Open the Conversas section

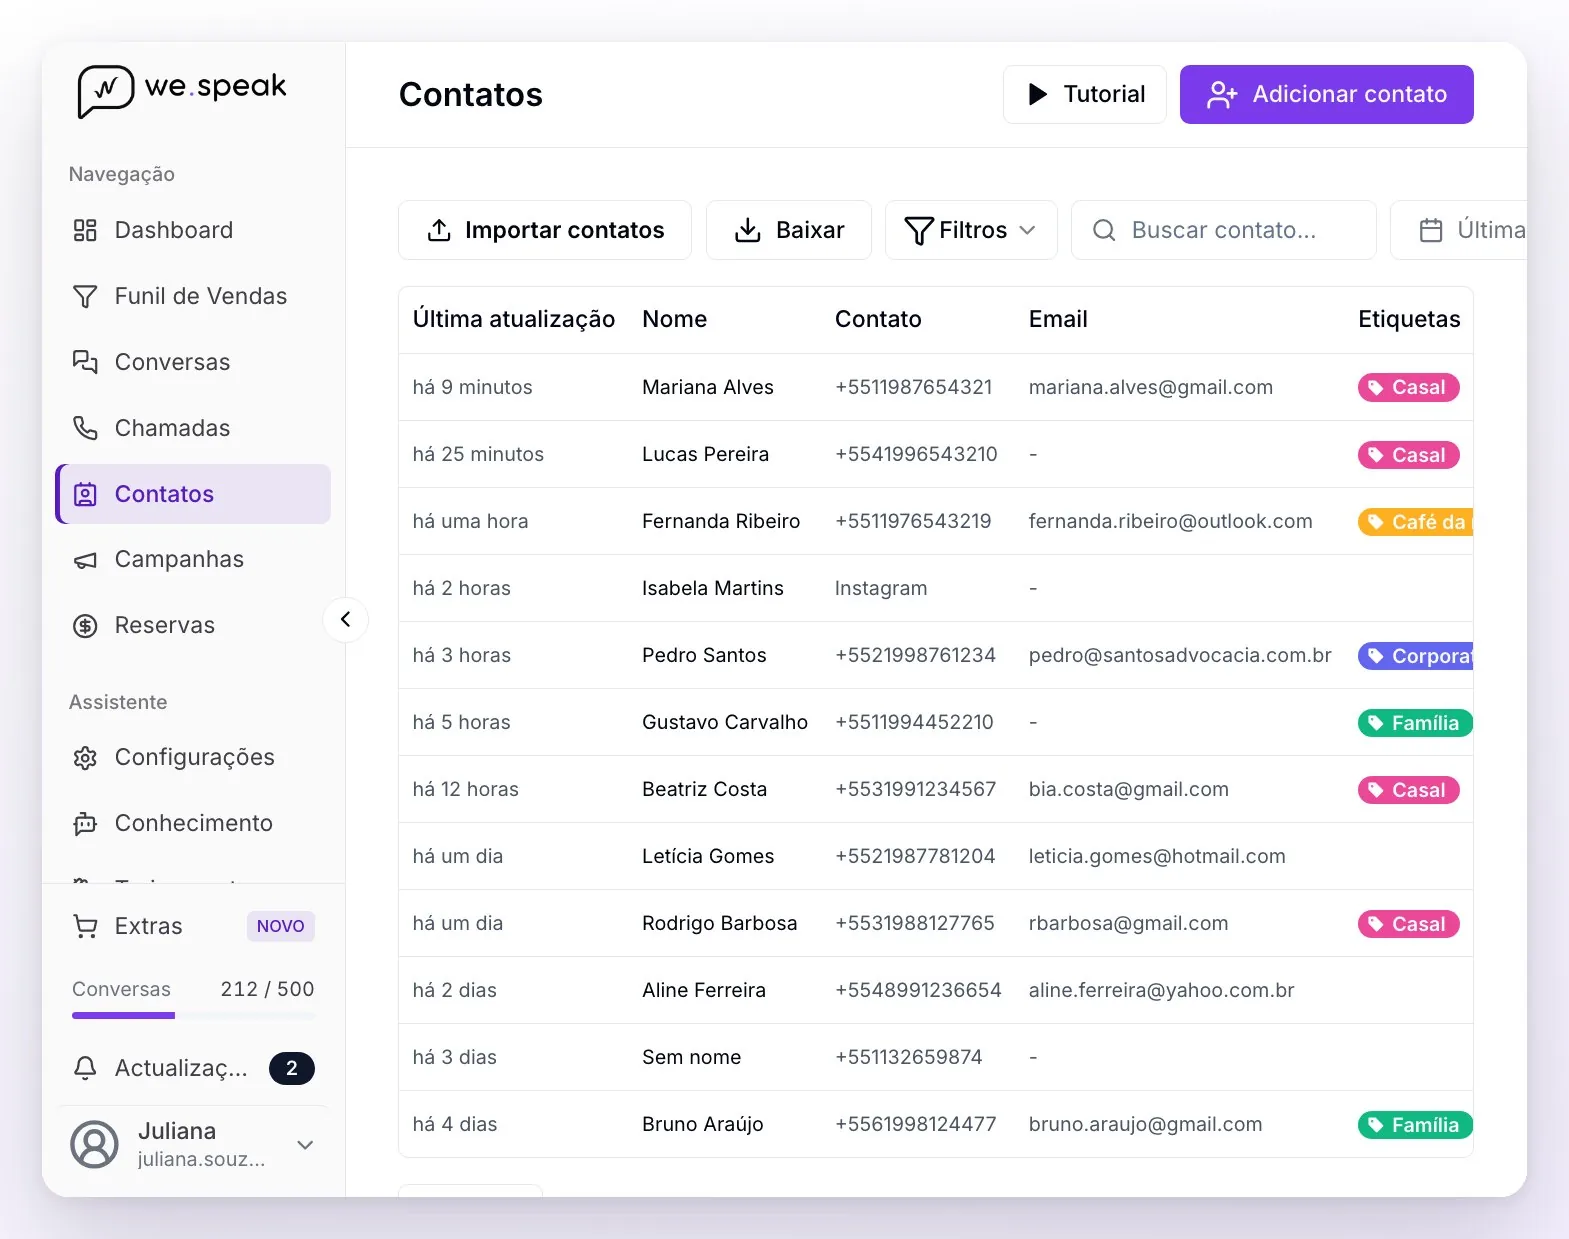coord(193,362)
